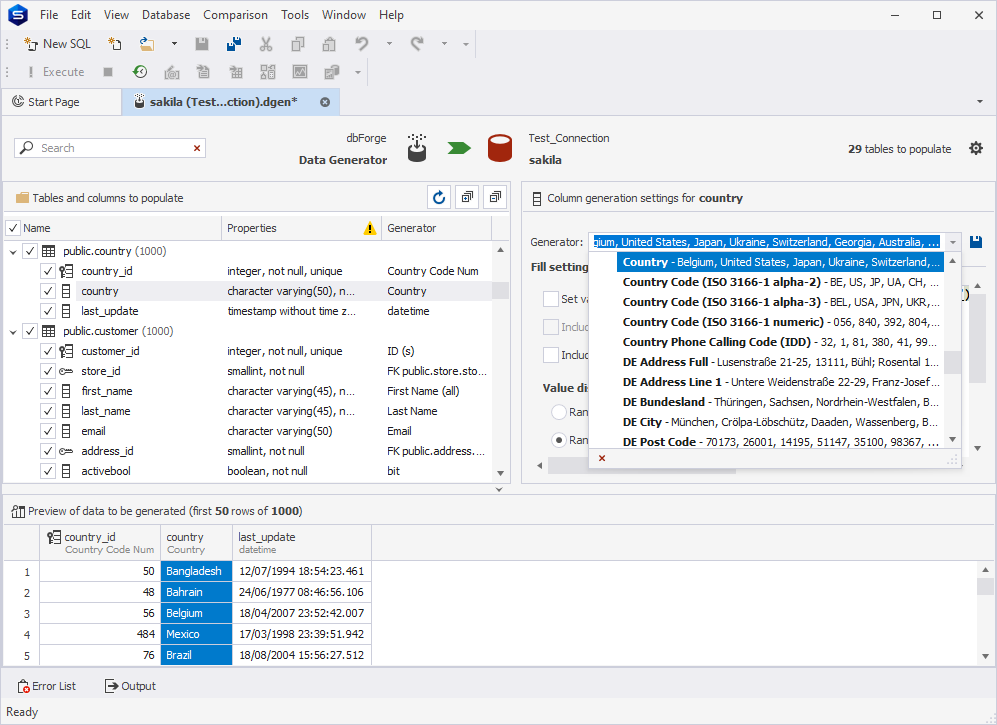Click the Open file folder icon
The image size is (997, 725).
147,44
